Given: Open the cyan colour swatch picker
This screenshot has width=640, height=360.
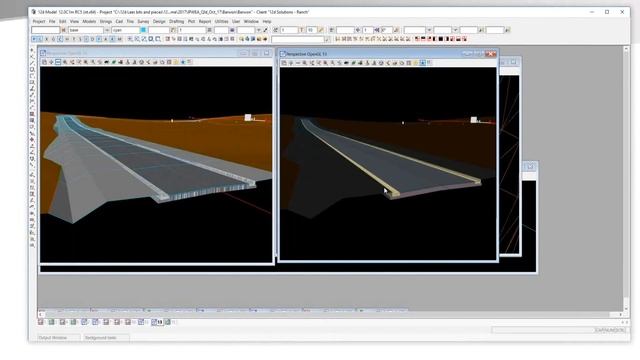Looking at the screenshot, I should click(x=143, y=30).
